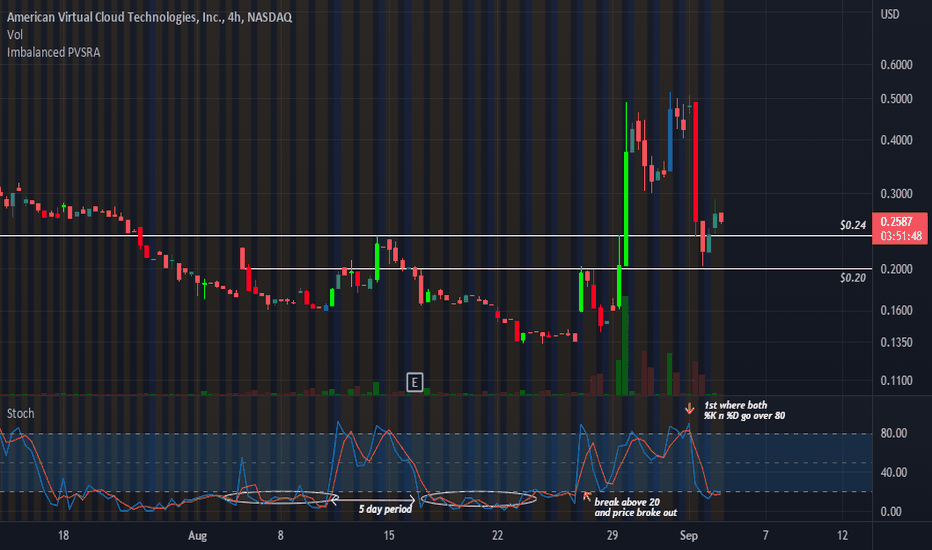Image resolution: width=932 pixels, height=550 pixels.
Task: Select the 'Imbalanced PVSRA' indicator label
Action: point(53,52)
